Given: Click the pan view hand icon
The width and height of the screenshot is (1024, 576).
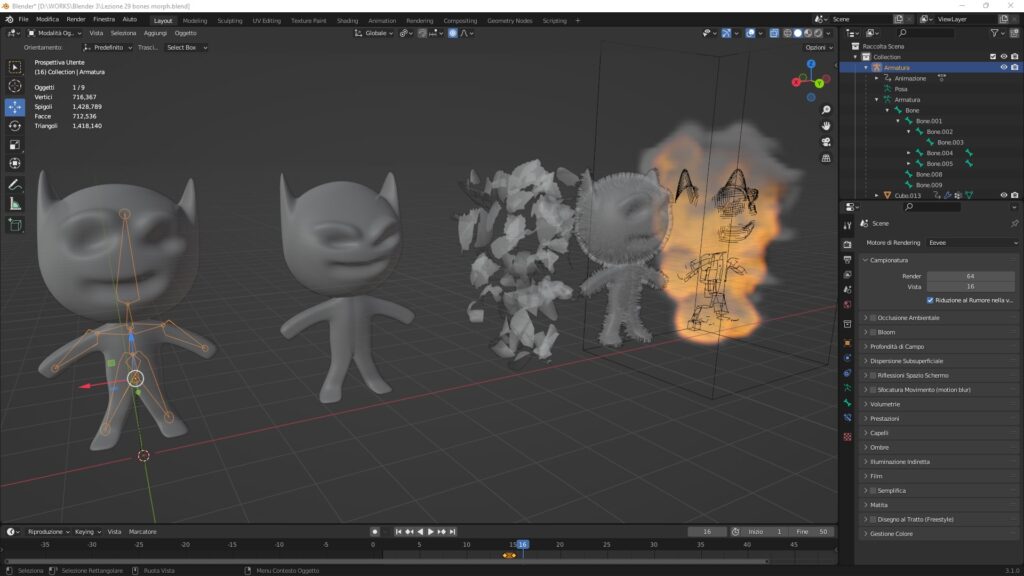Looking at the screenshot, I should pos(826,125).
